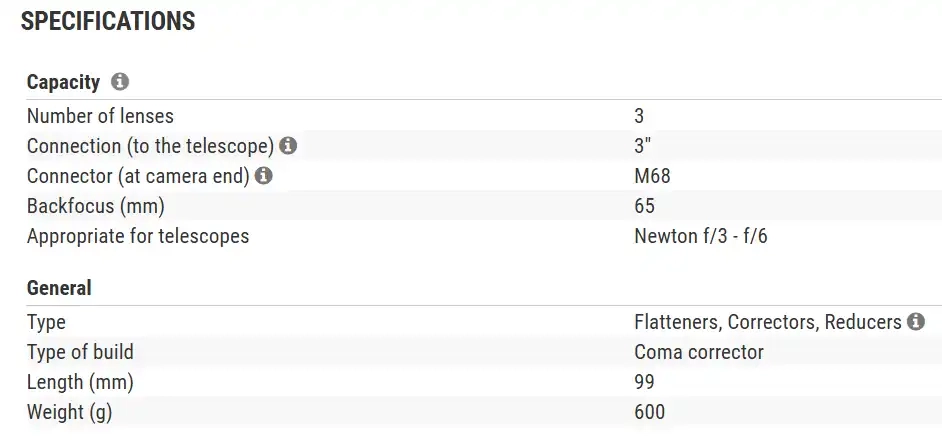Click the M68 connector value

[x=652, y=176]
